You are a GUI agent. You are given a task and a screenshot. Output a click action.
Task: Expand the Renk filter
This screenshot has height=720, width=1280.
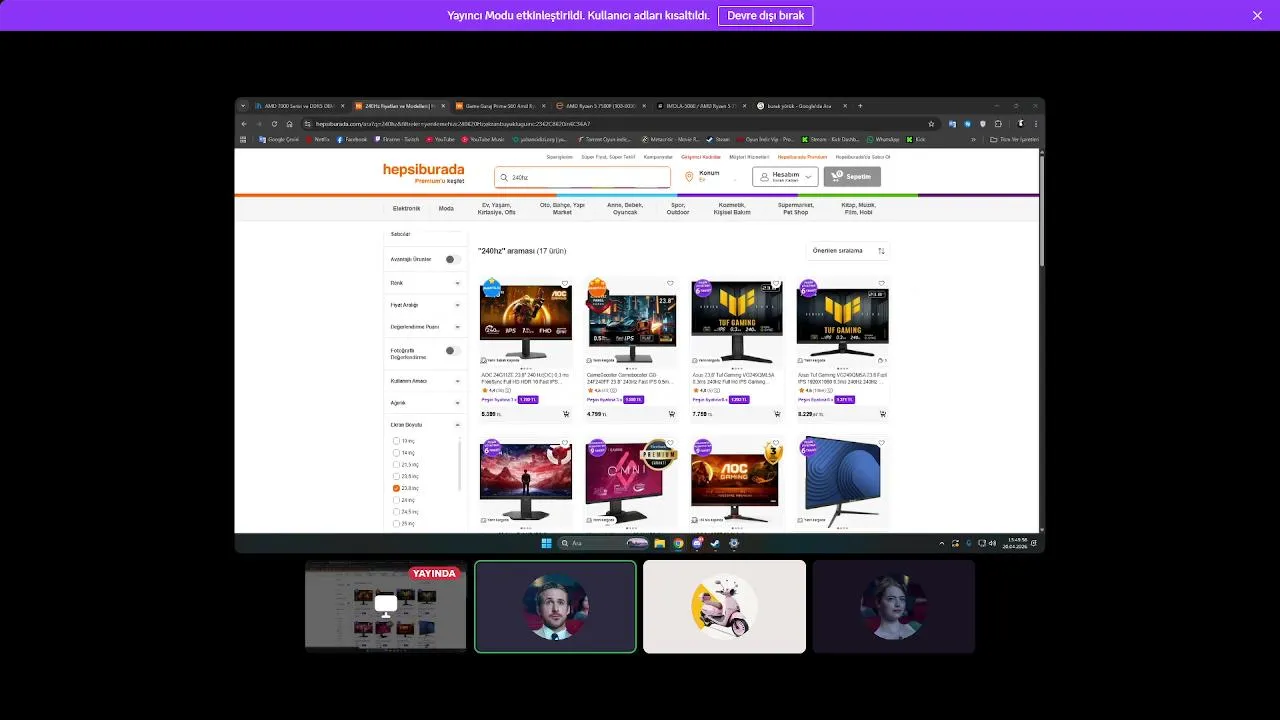[458, 283]
